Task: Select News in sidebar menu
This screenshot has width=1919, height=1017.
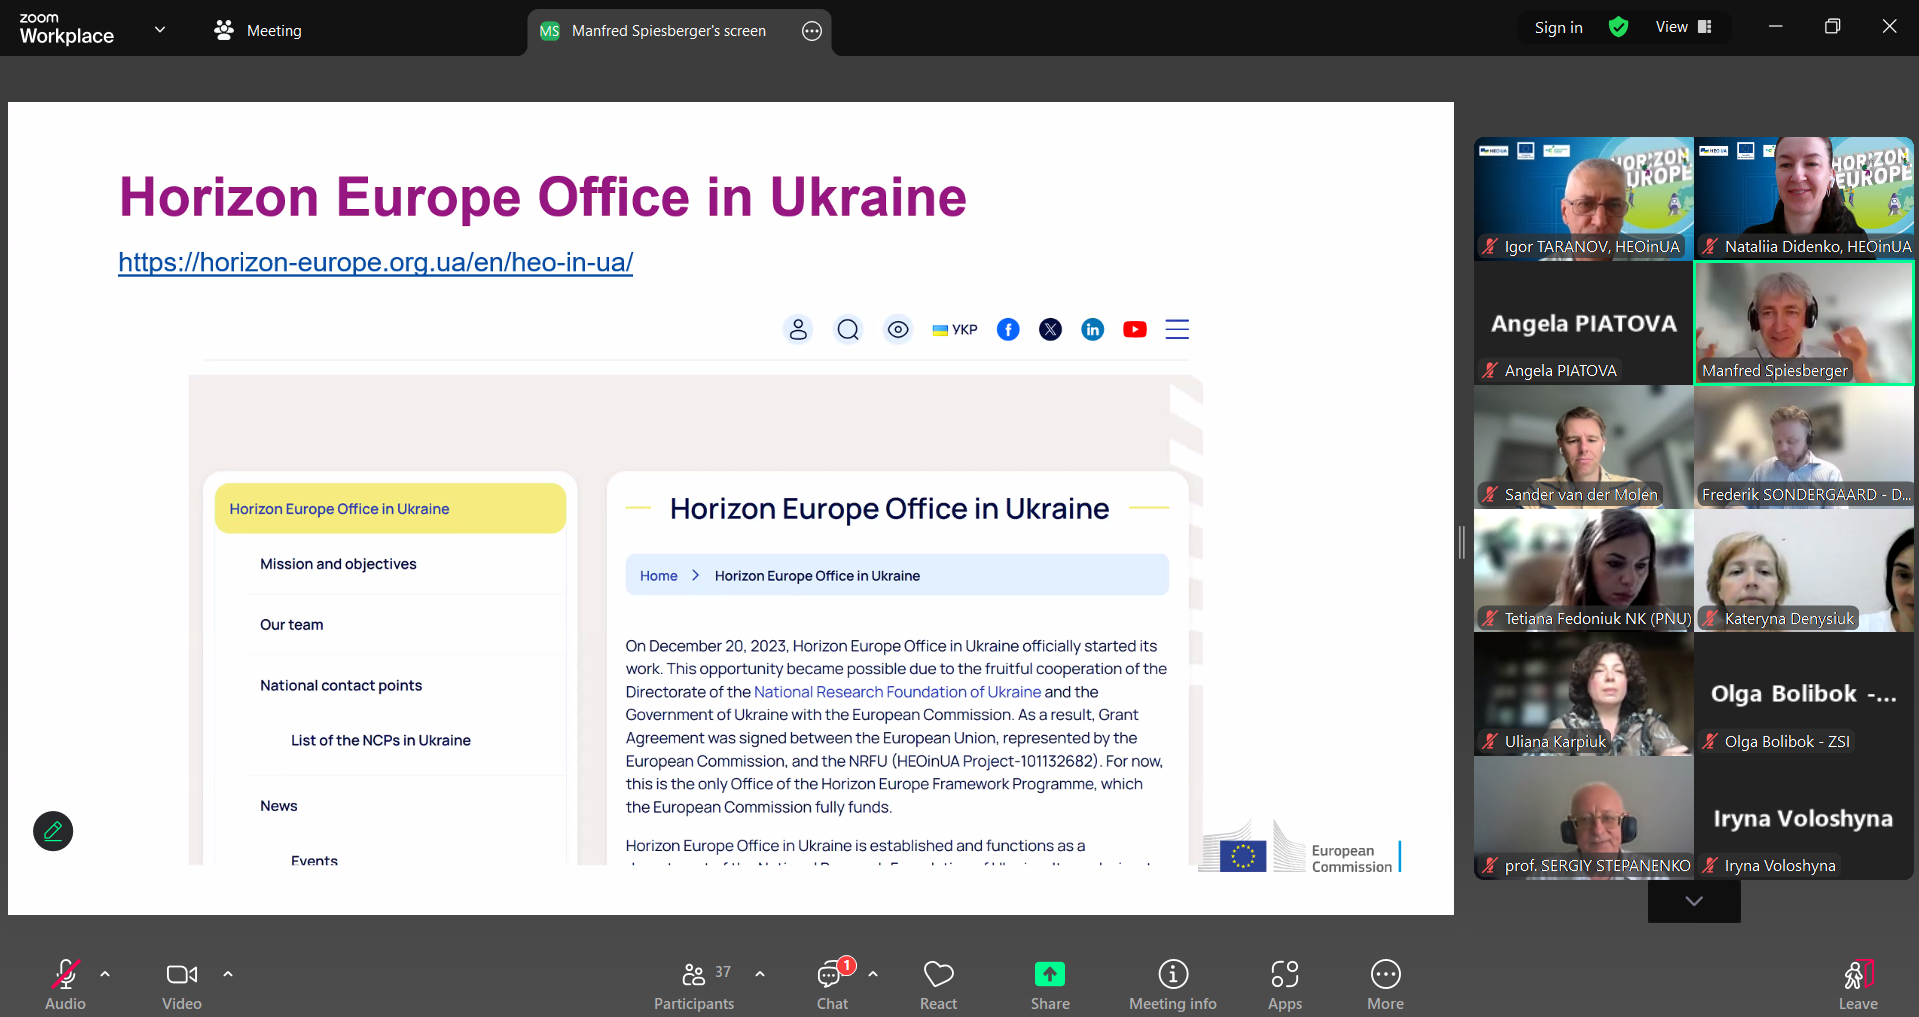Action: 279,806
